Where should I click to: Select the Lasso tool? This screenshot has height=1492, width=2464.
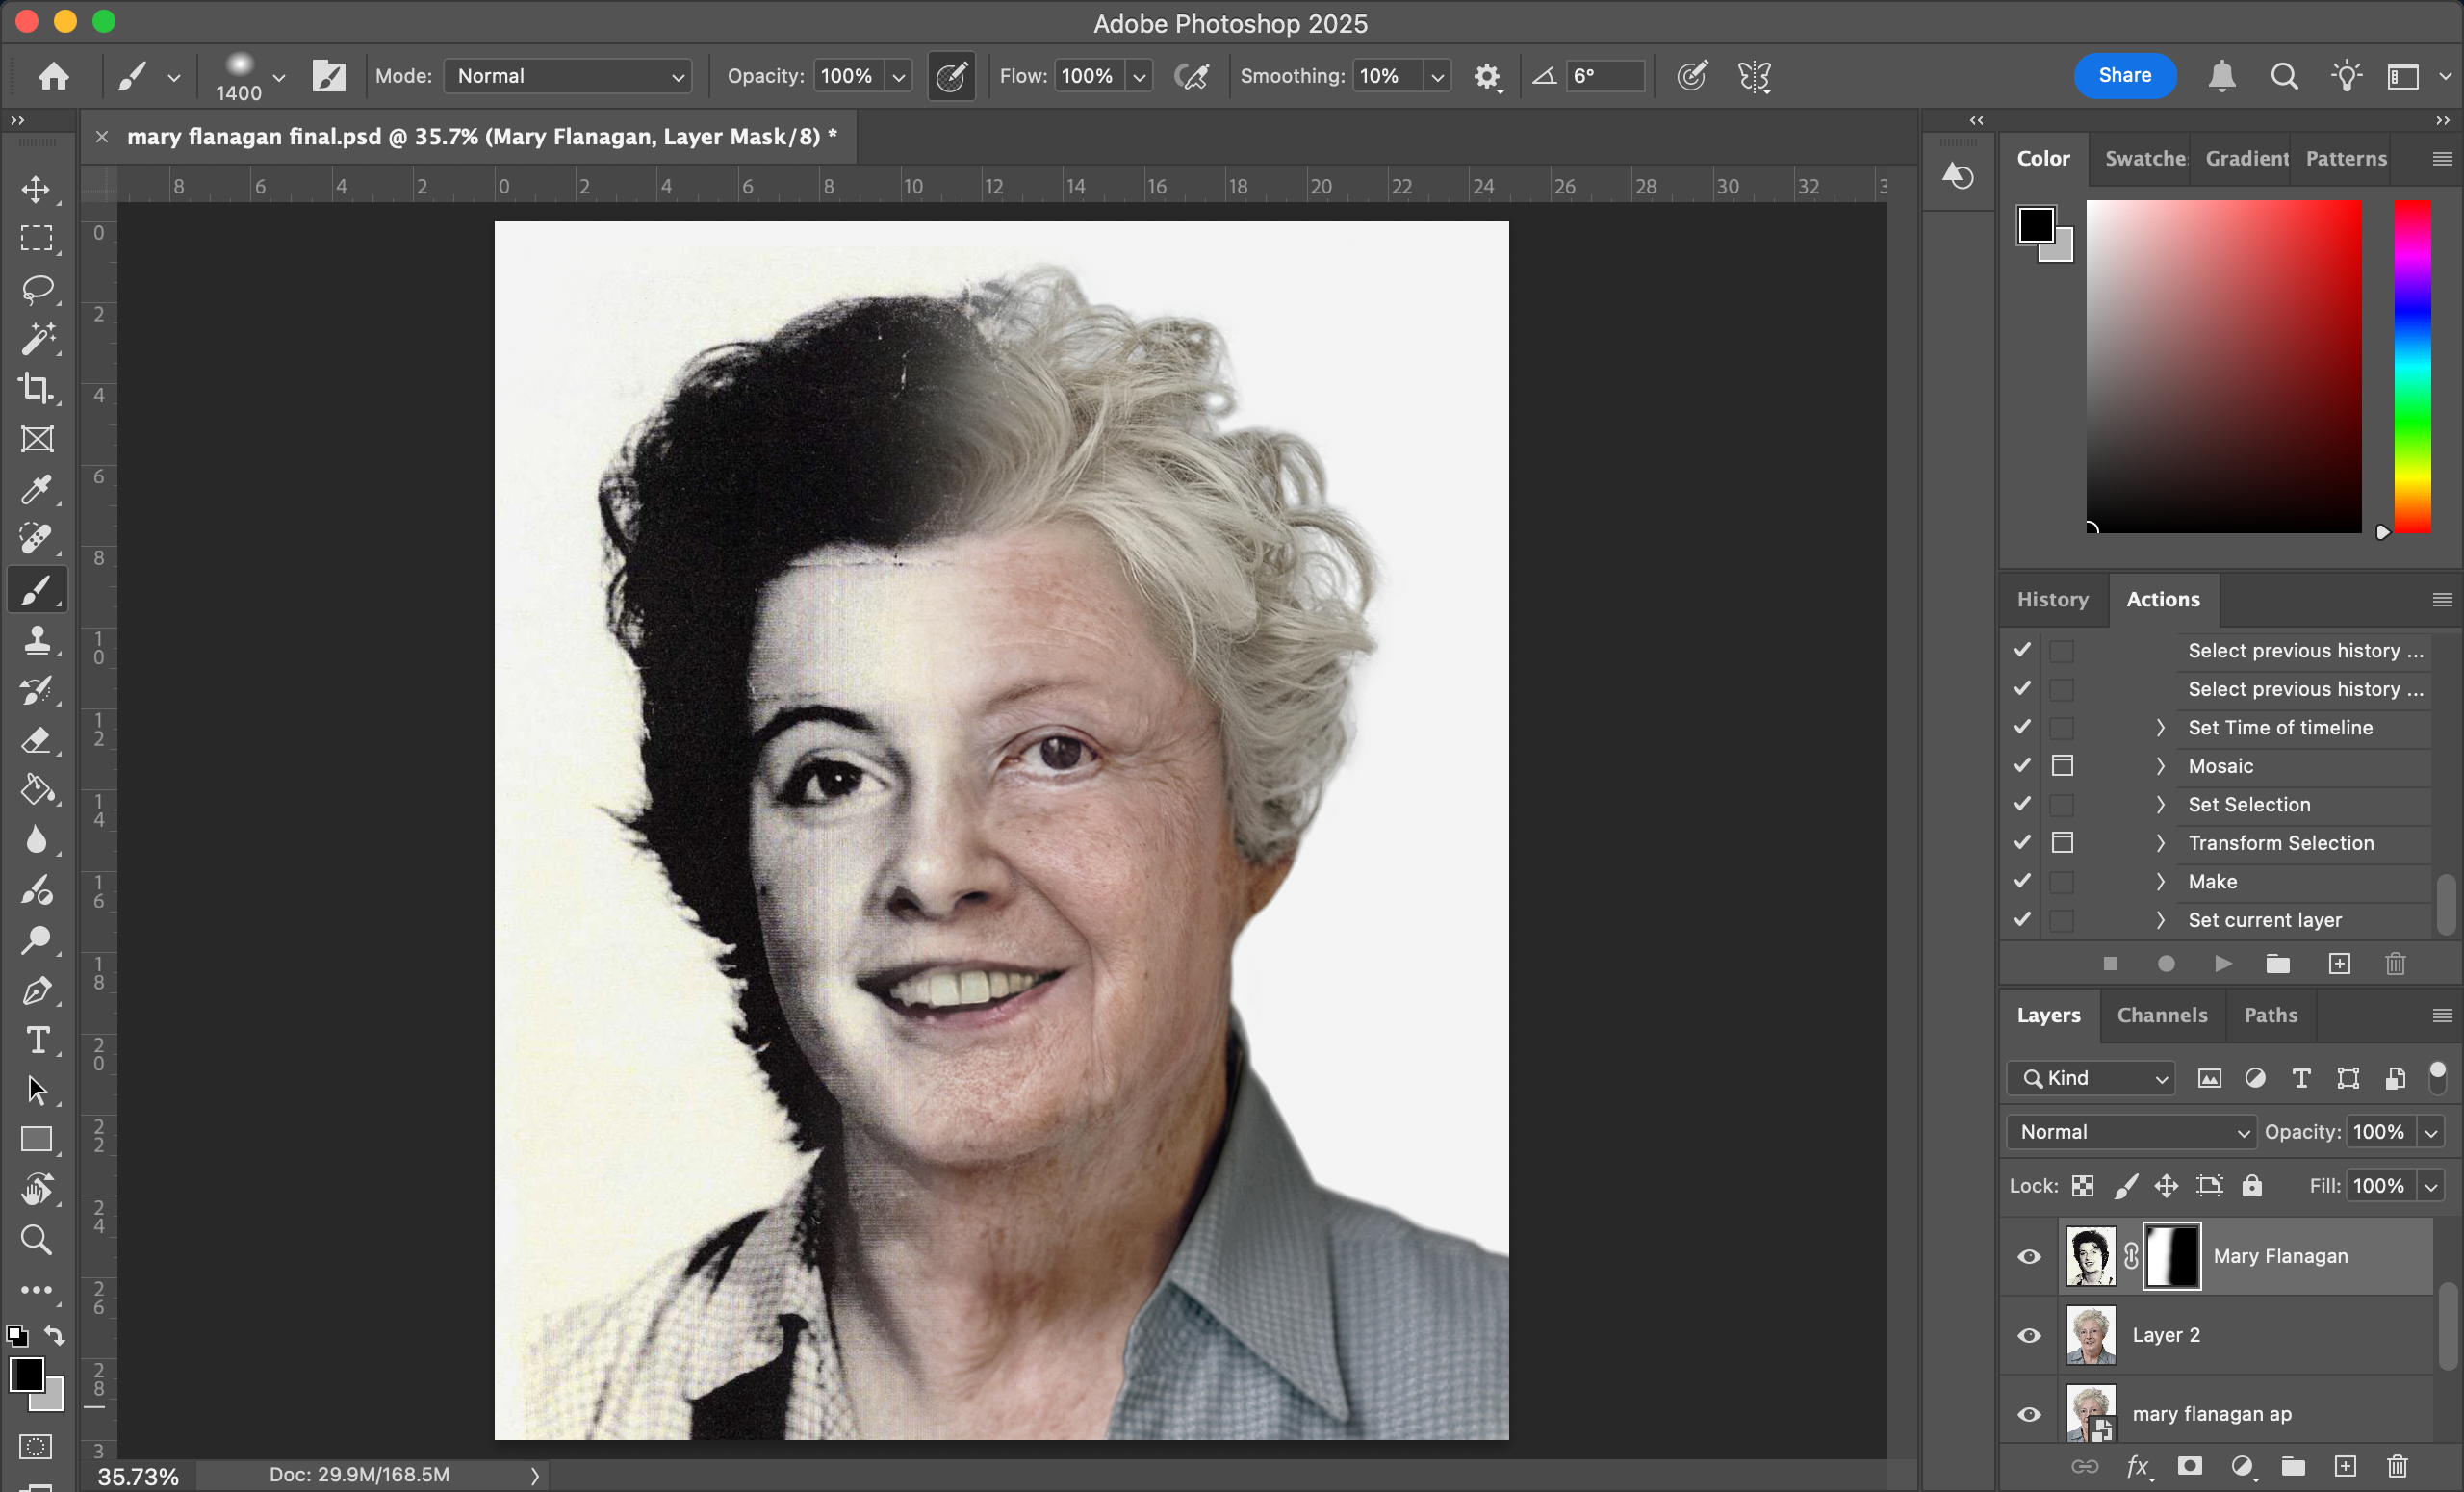[37, 289]
